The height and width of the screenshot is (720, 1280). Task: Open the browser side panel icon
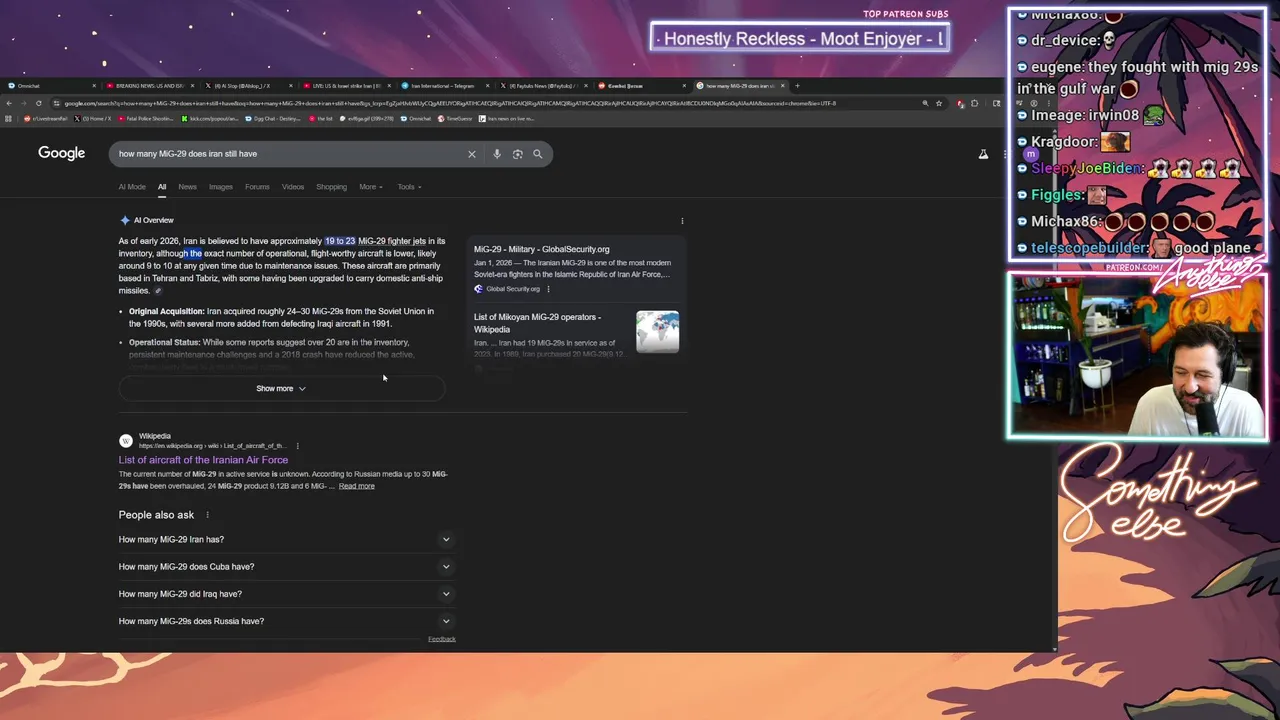tap(997, 103)
